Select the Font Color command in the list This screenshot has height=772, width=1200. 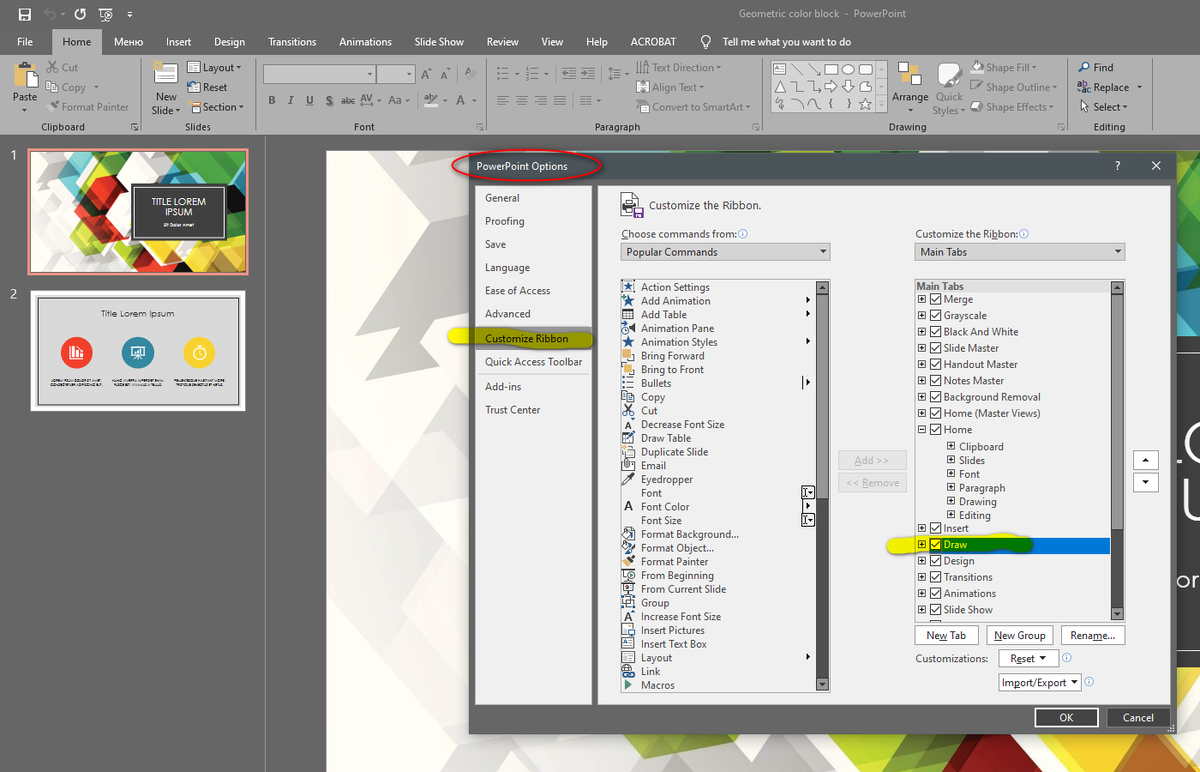[665, 507]
